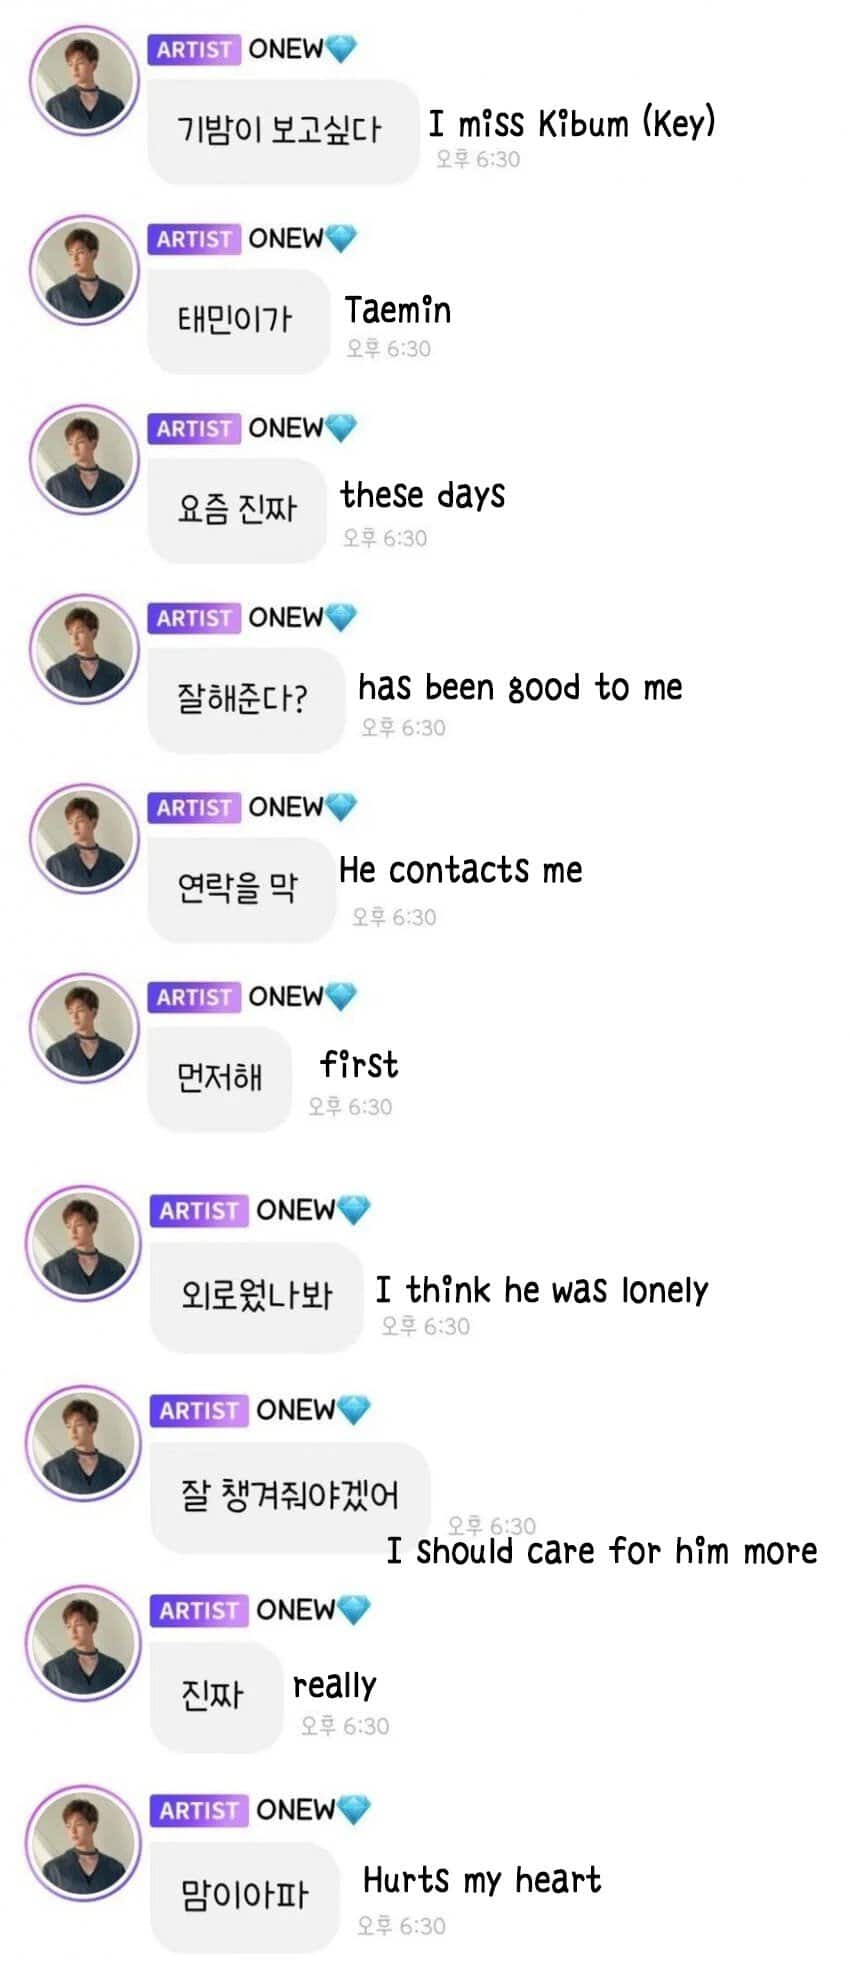
Task: Click the timestamp under 'Hurts my heart'
Action: pos(401,1925)
